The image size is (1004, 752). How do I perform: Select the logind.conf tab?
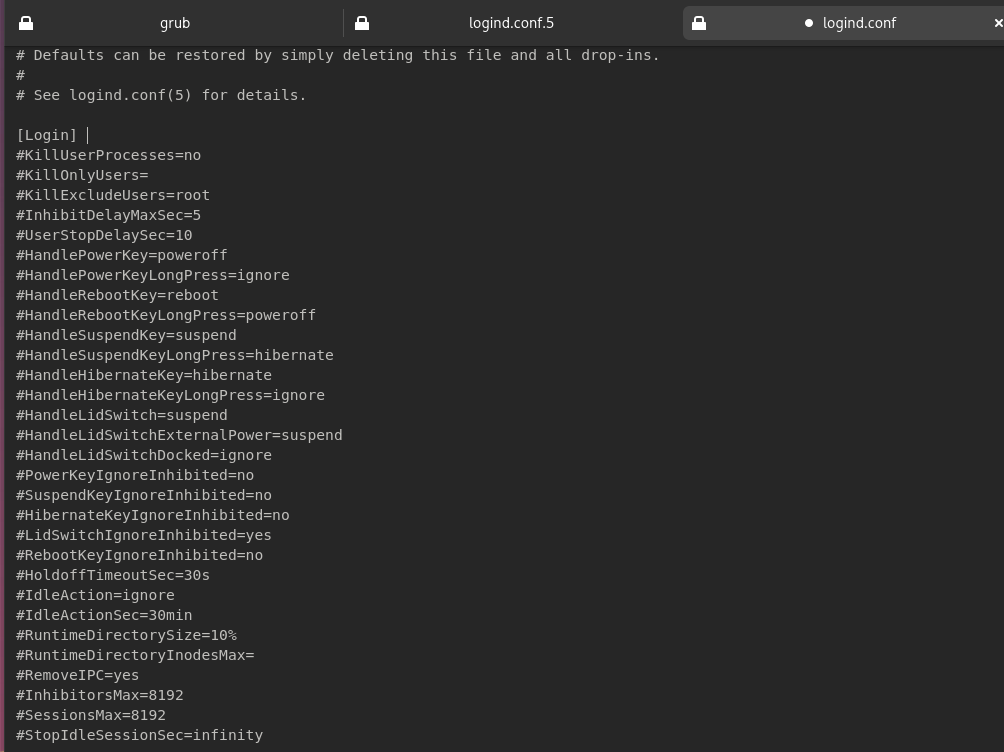(x=858, y=23)
